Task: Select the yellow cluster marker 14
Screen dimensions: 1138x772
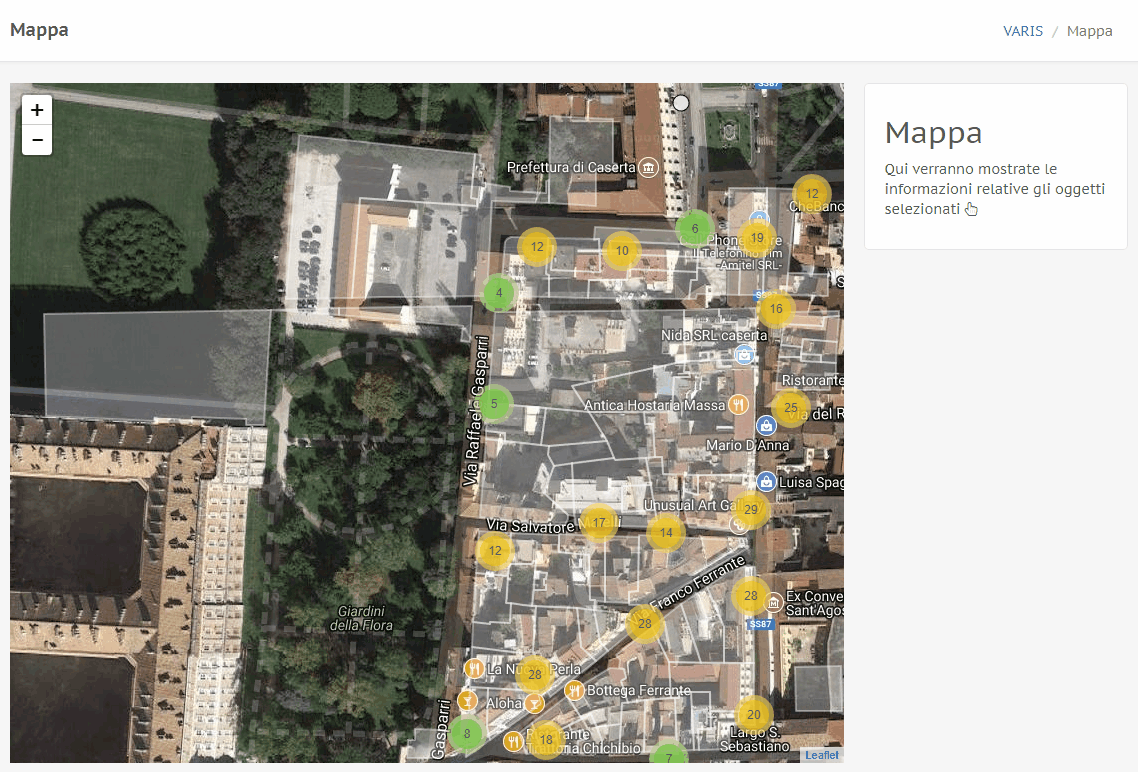Action: click(x=666, y=533)
